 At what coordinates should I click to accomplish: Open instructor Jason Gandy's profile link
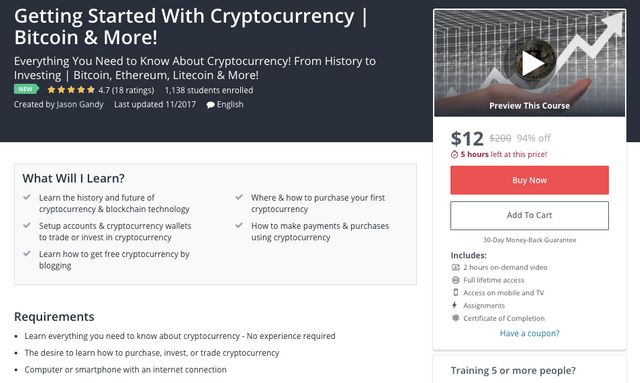80,105
